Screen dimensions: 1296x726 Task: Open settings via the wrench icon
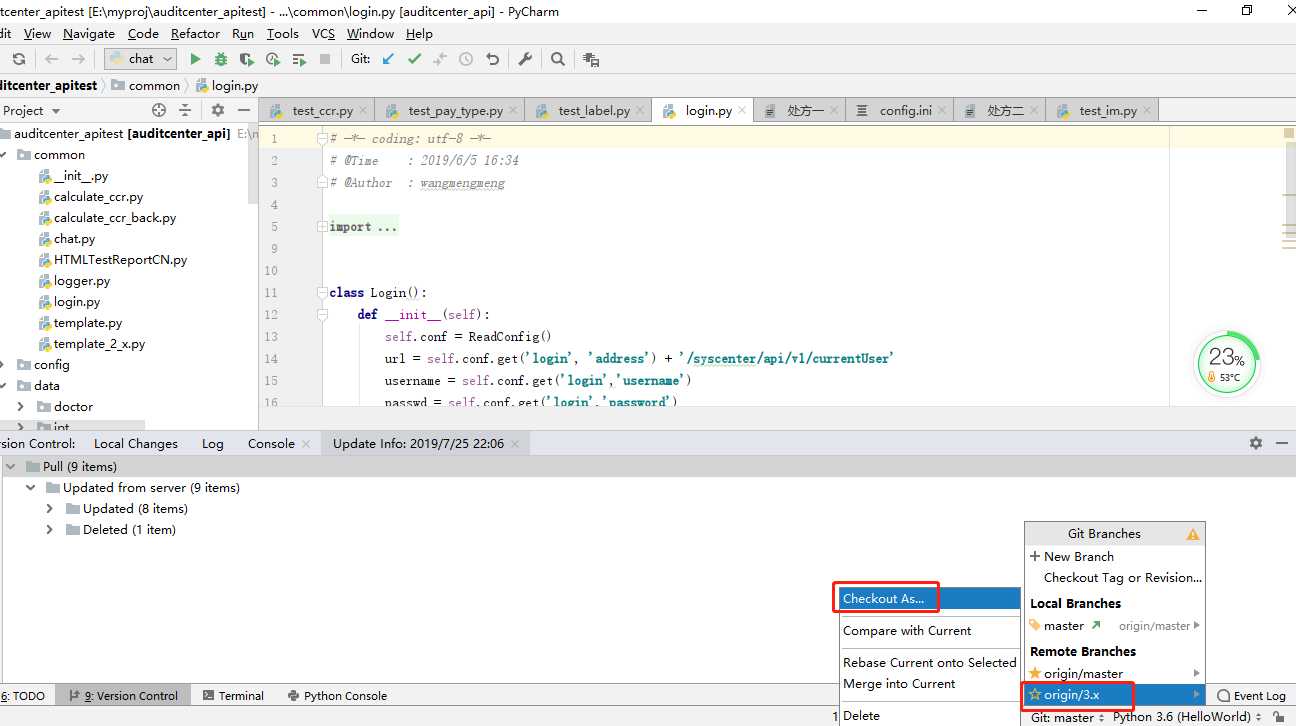pyautogui.click(x=525, y=59)
